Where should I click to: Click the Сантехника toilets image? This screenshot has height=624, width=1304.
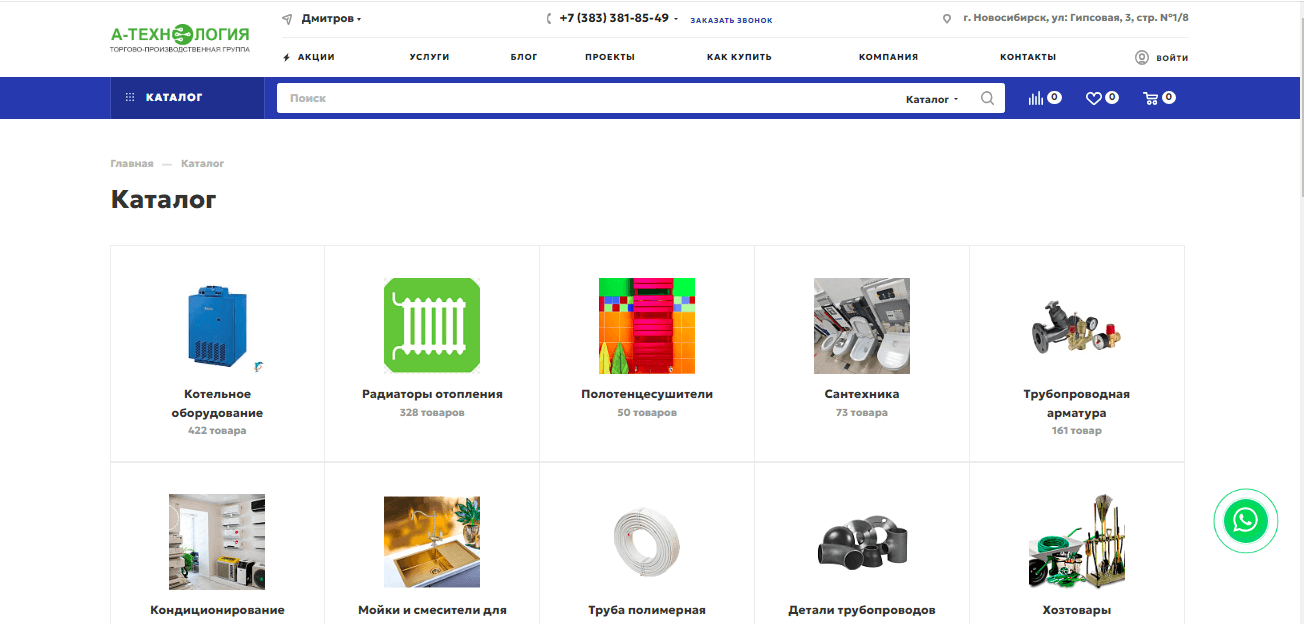point(862,326)
